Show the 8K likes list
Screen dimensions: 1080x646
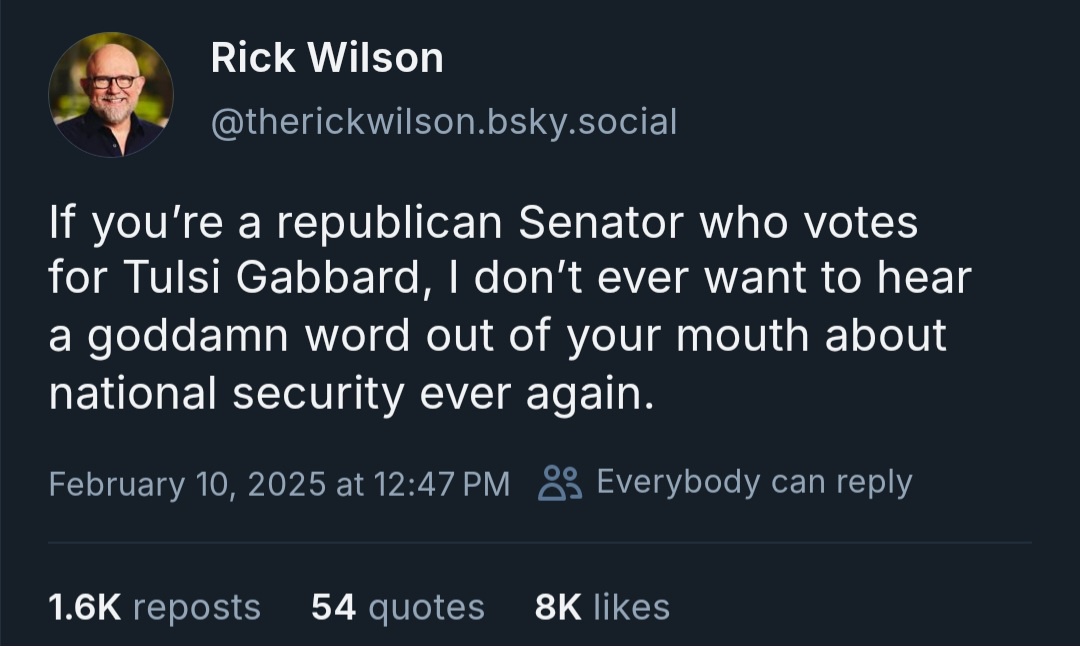[x=602, y=607]
